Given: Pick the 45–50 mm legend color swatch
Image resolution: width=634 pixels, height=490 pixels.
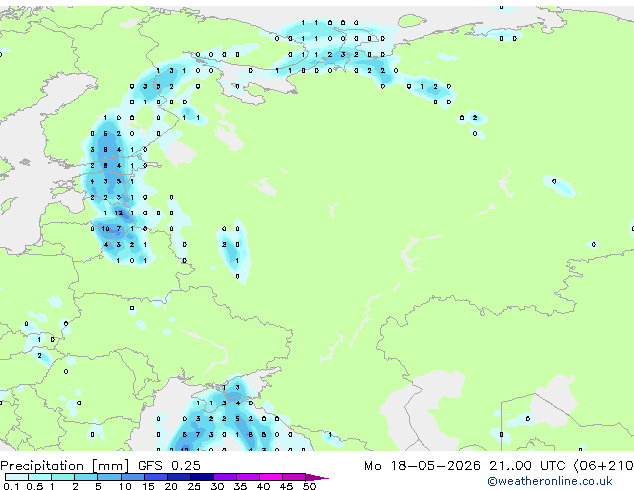Looking at the screenshot, I should [x=294, y=477].
